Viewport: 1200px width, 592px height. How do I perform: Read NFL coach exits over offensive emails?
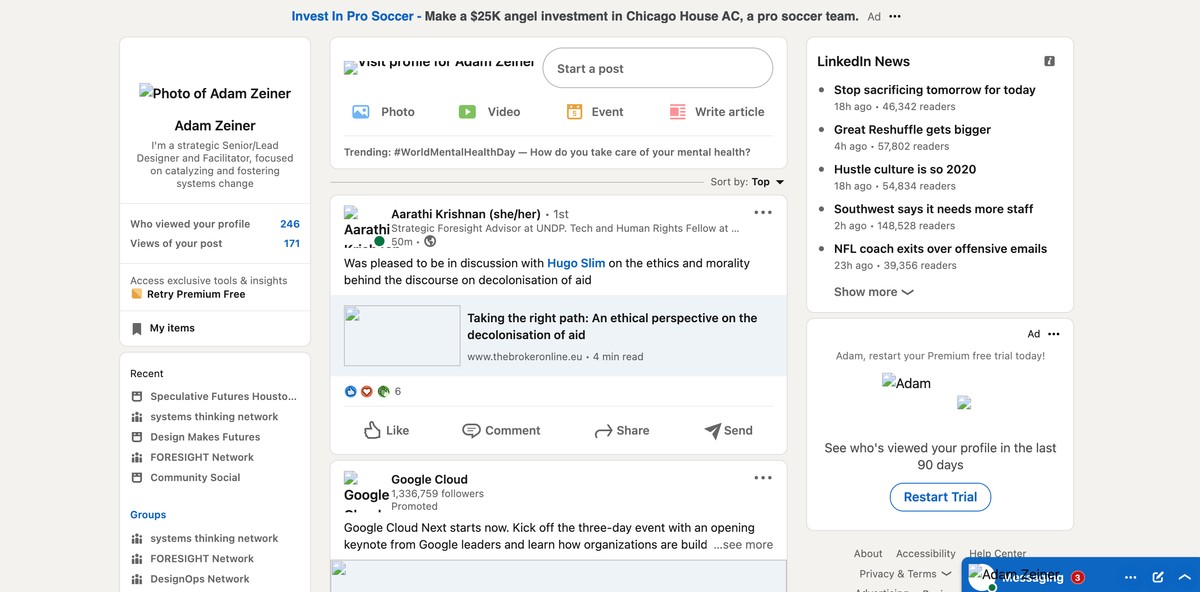[941, 249]
